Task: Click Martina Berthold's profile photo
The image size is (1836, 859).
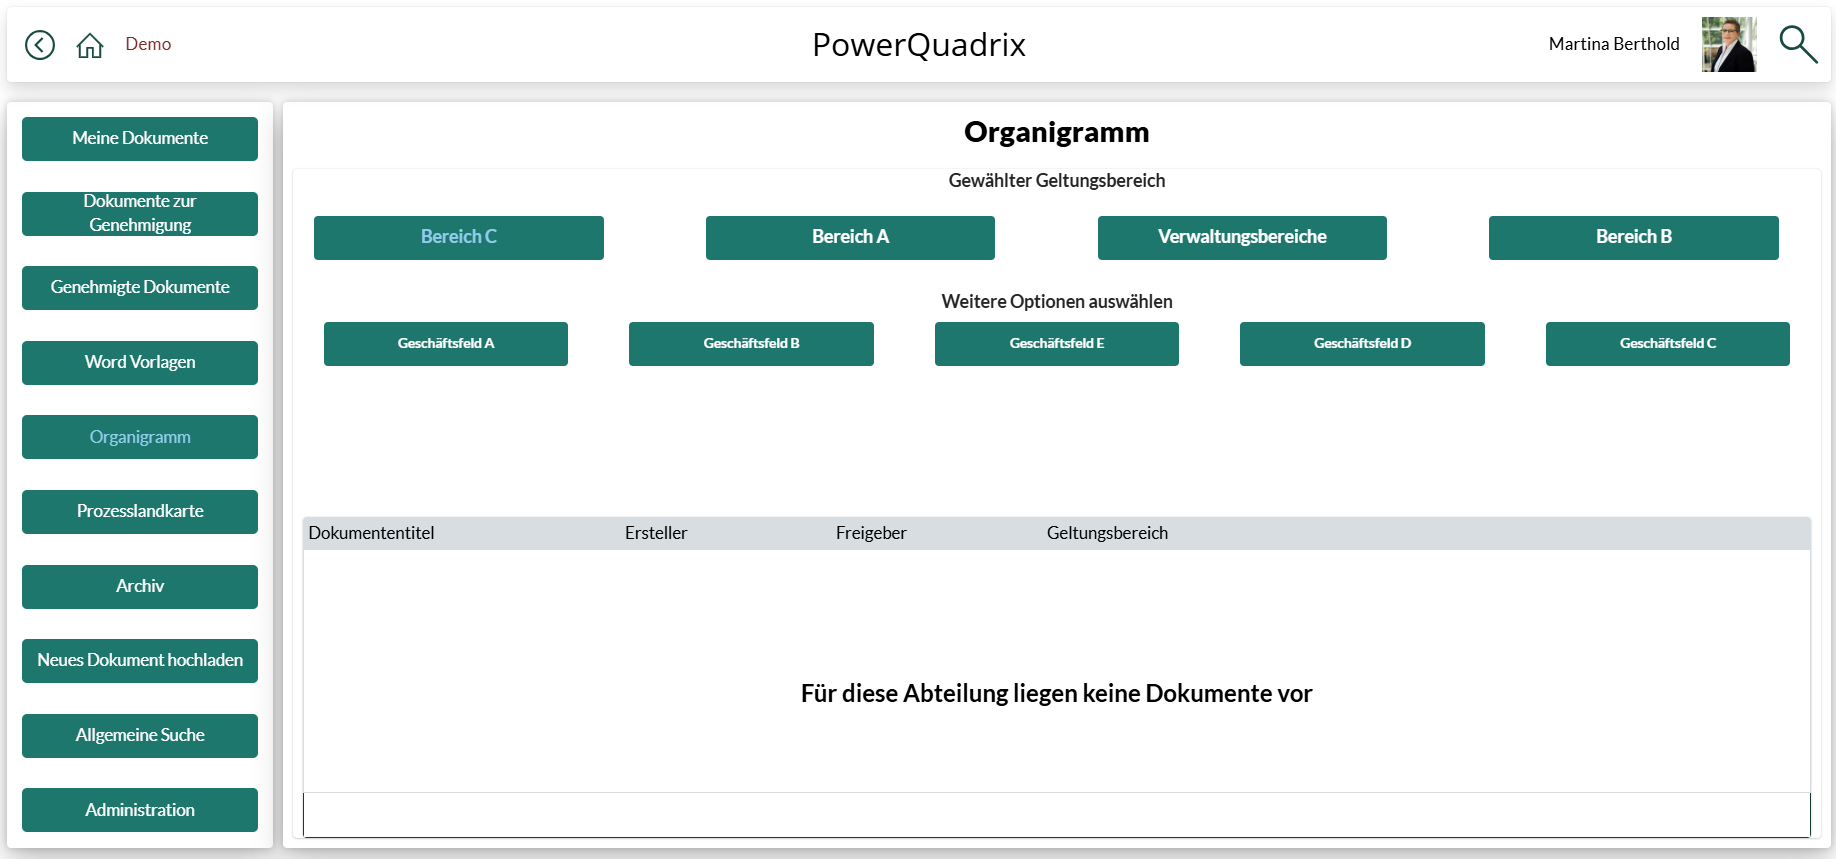Action: [1729, 44]
